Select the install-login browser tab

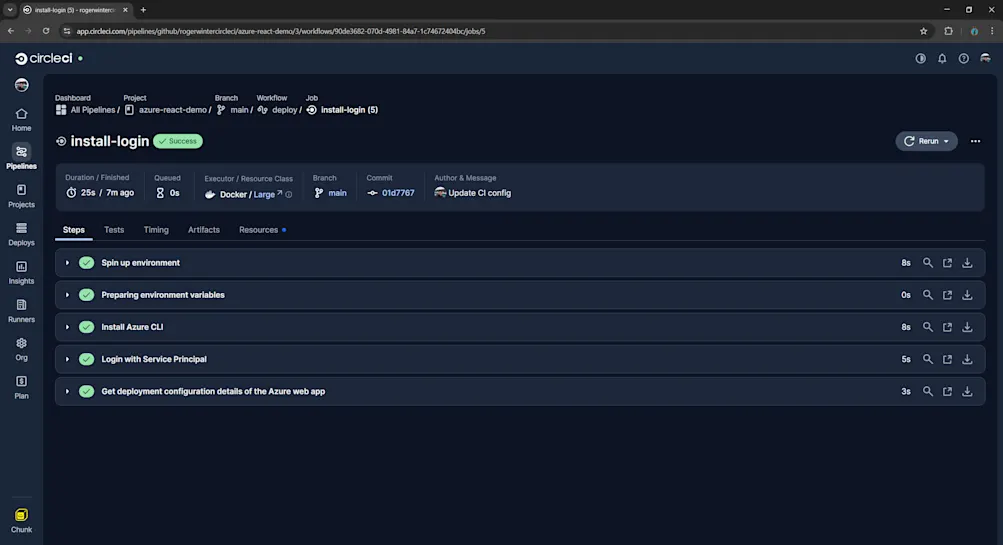[x=75, y=10]
